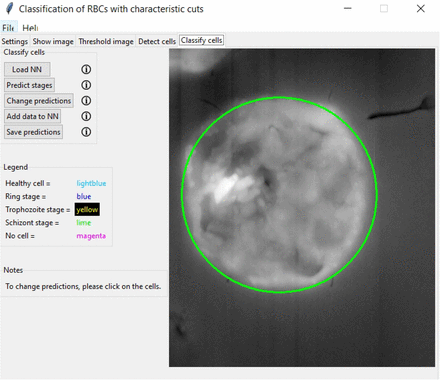This screenshot has height=380, width=440.
Task: Show info for the Save predictions button
Action: pos(86,132)
